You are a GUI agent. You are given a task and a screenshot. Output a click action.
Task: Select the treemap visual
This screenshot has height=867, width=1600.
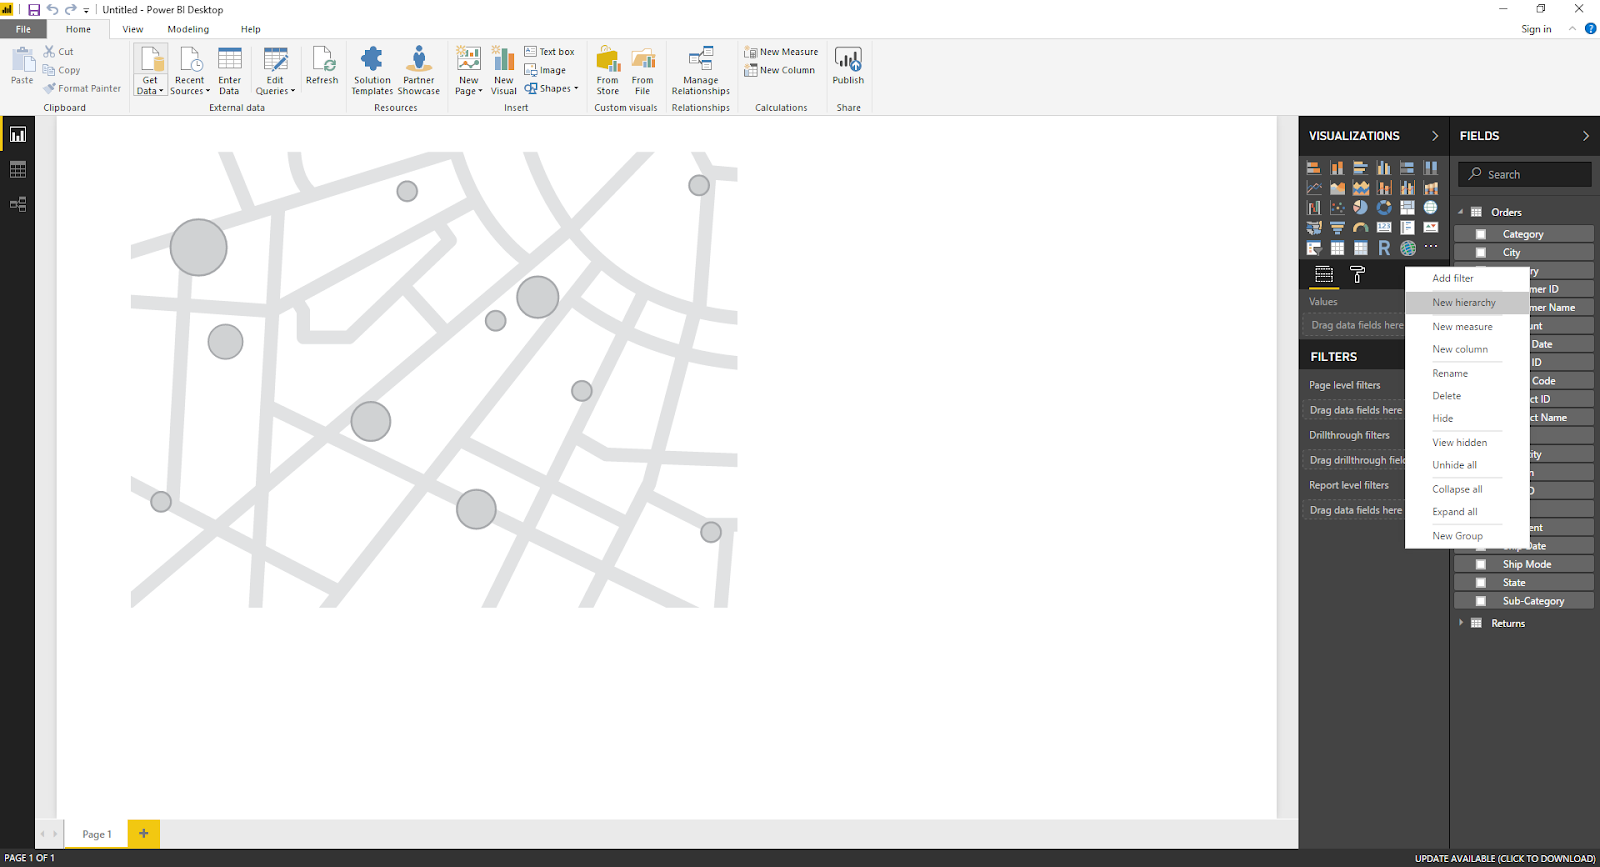click(1407, 208)
